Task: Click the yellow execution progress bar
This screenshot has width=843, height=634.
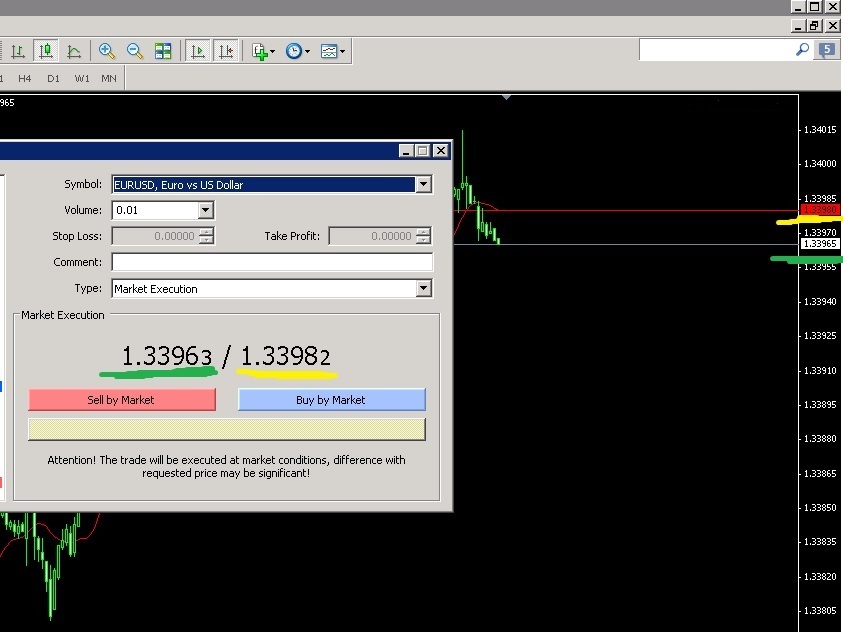Action: pos(227,429)
